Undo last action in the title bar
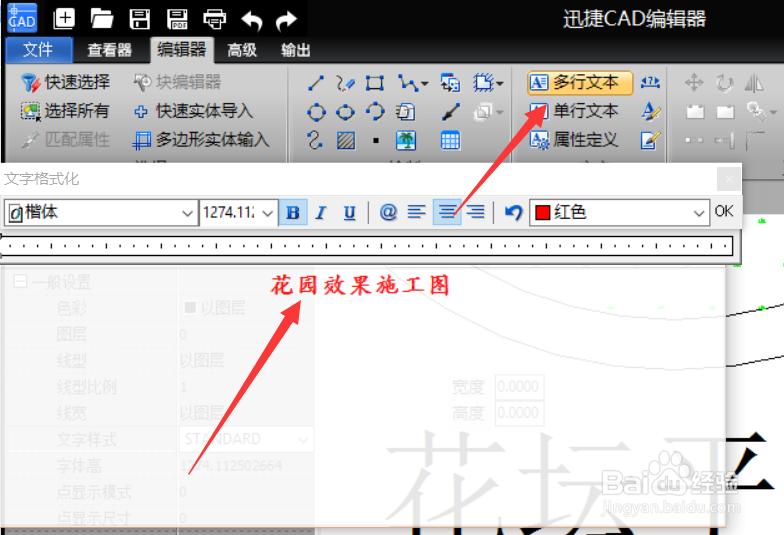The image size is (784, 535). coord(252,20)
